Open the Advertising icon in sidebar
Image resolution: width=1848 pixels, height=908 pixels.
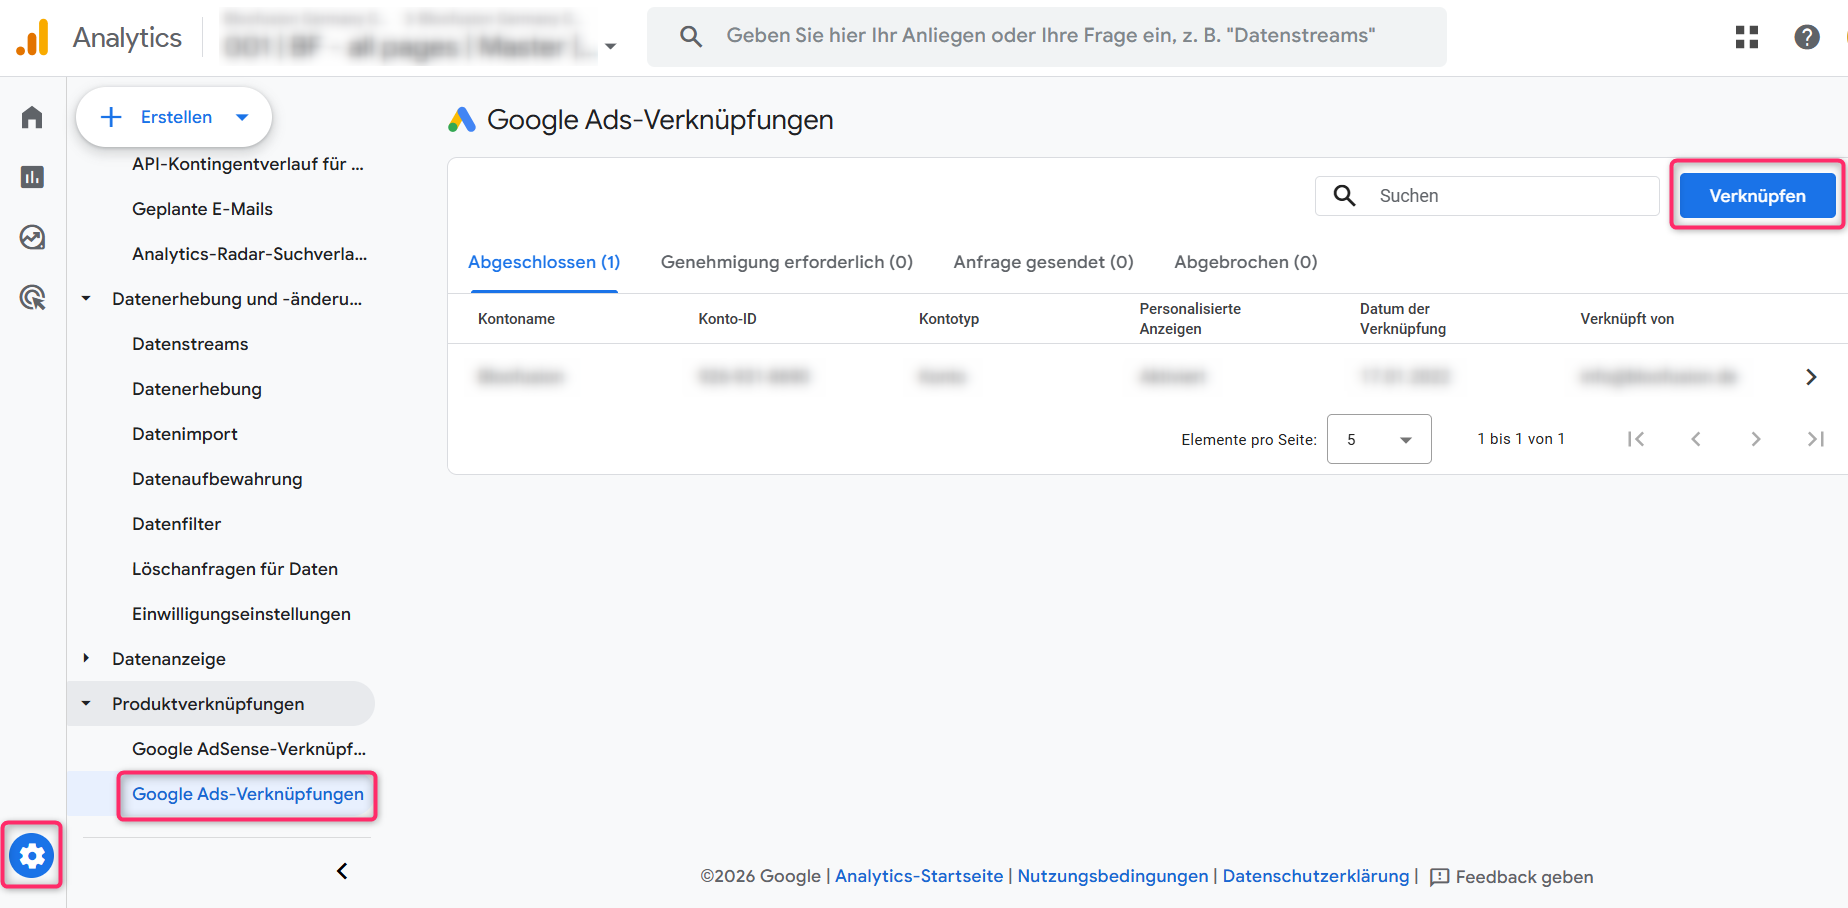point(32,297)
